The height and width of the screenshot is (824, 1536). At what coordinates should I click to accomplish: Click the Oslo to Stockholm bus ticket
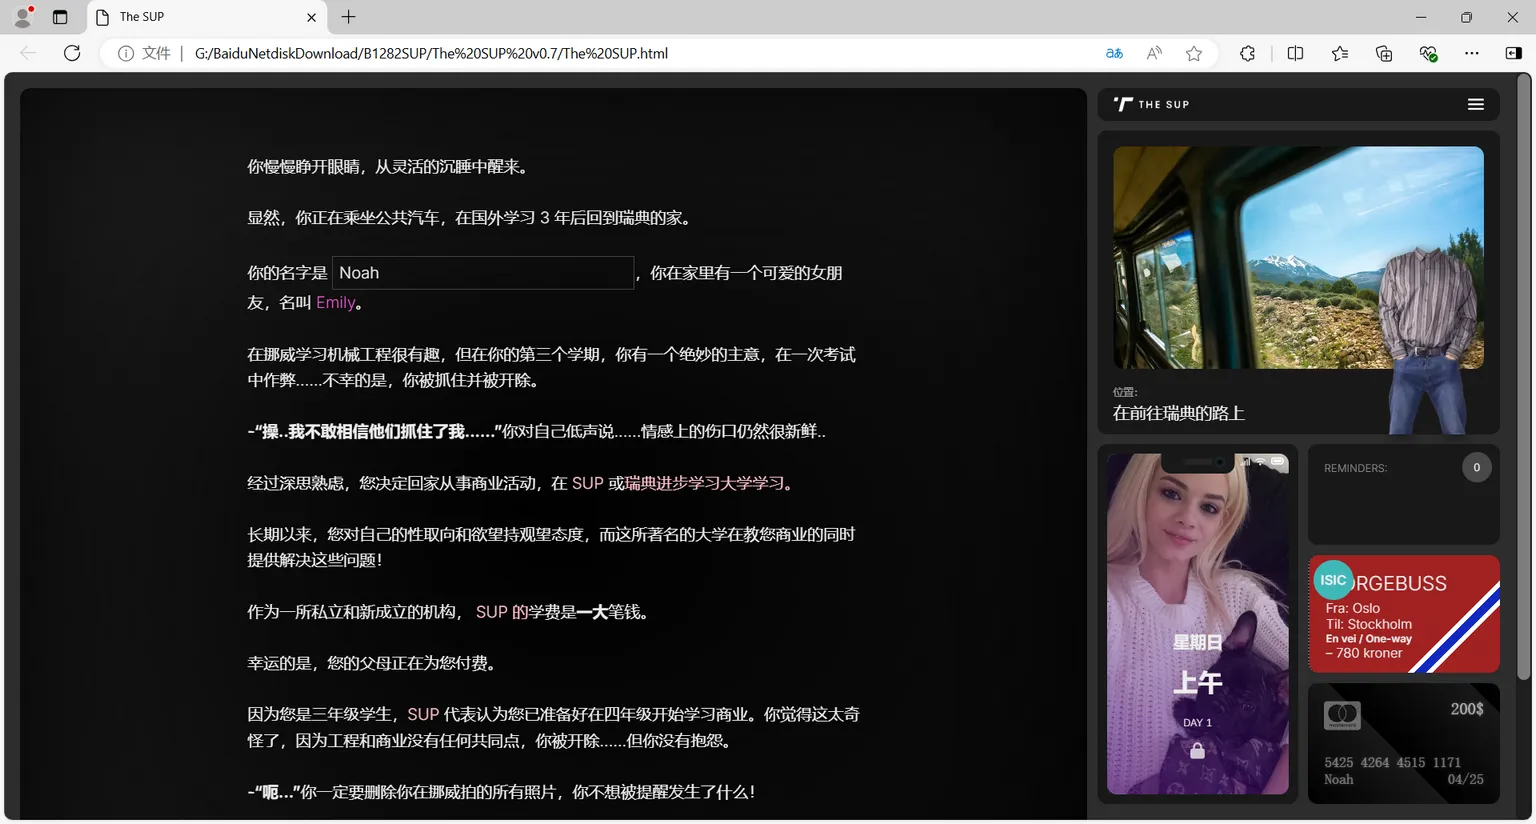point(1403,614)
